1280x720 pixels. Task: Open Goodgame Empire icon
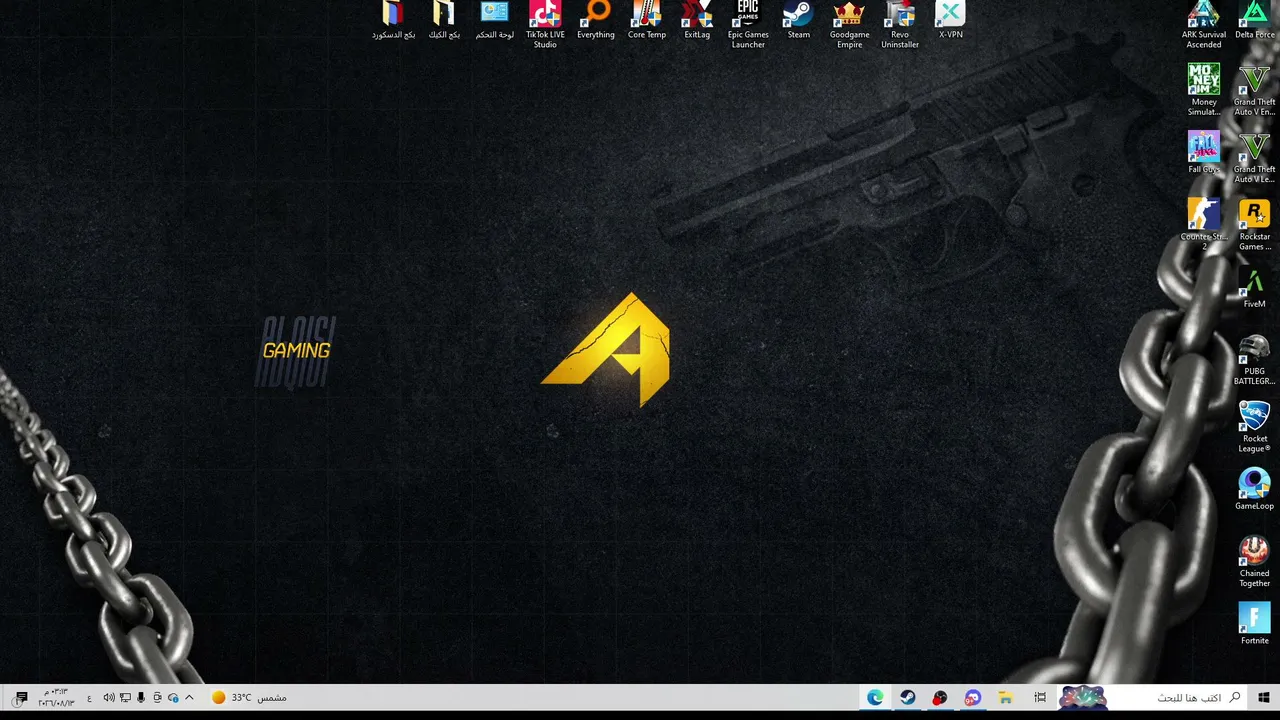coord(849,25)
